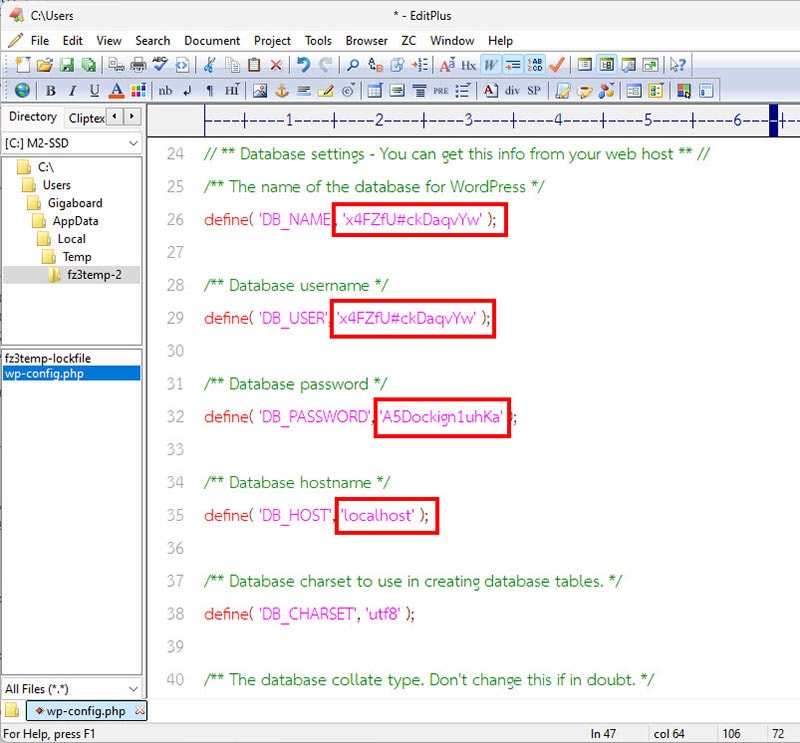The width and height of the screenshot is (800, 743).
Task: Click the Hx hex viewer icon
Action: 468,65
